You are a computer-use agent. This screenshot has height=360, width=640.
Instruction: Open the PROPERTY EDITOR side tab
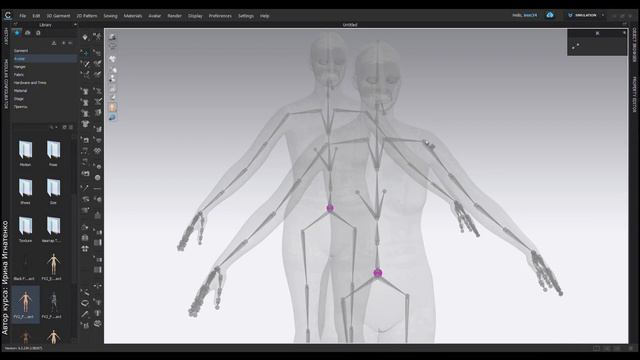click(634, 94)
